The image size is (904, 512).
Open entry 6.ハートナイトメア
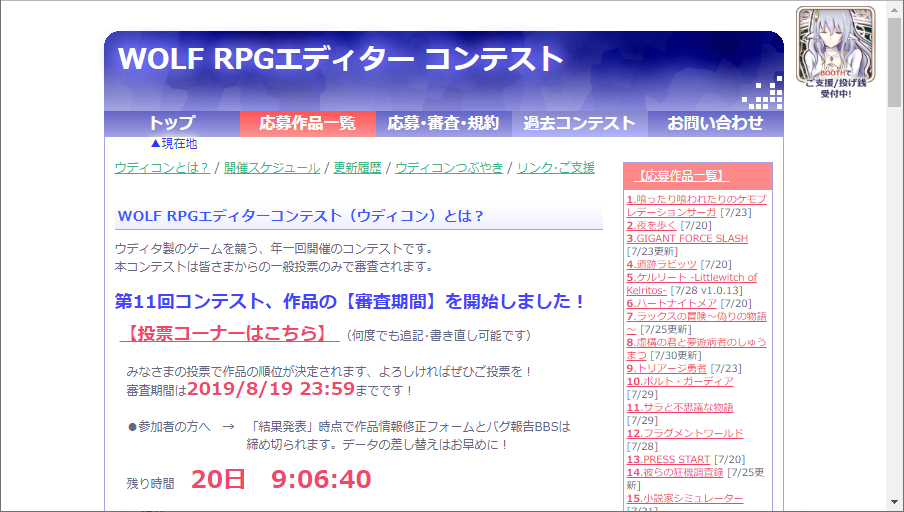coord(672,303)
